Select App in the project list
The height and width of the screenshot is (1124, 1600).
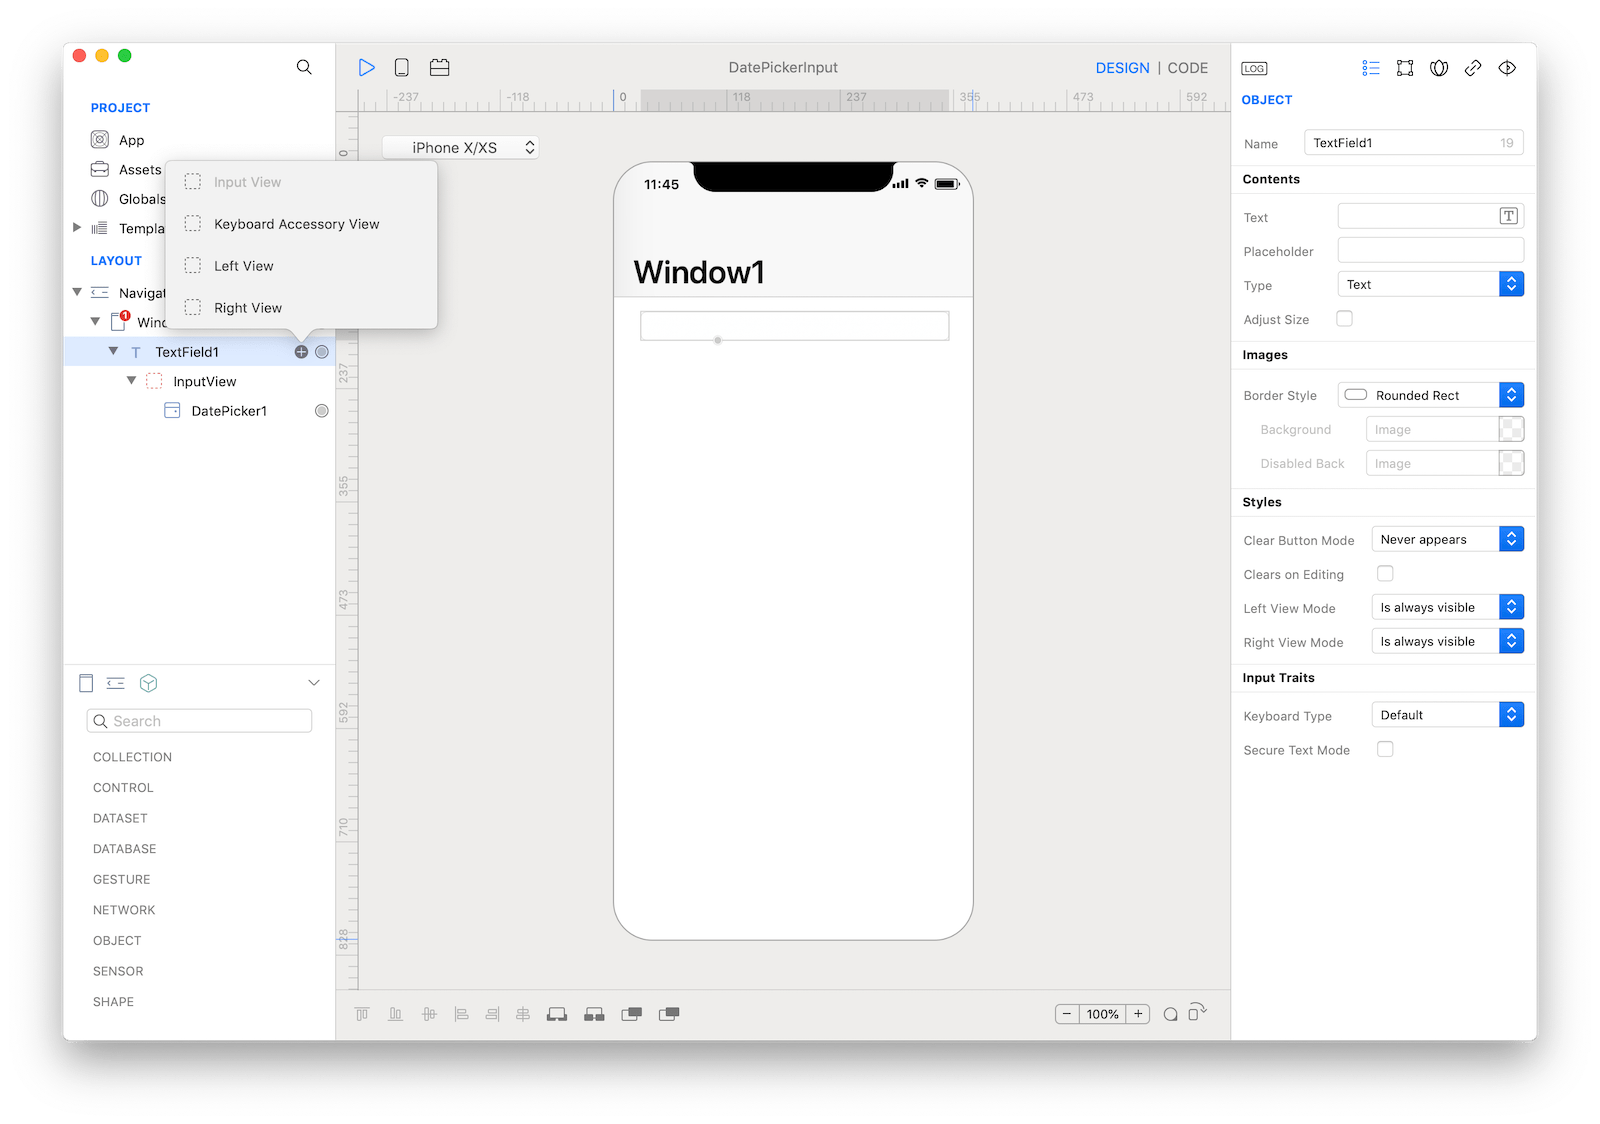coord(131,140)
